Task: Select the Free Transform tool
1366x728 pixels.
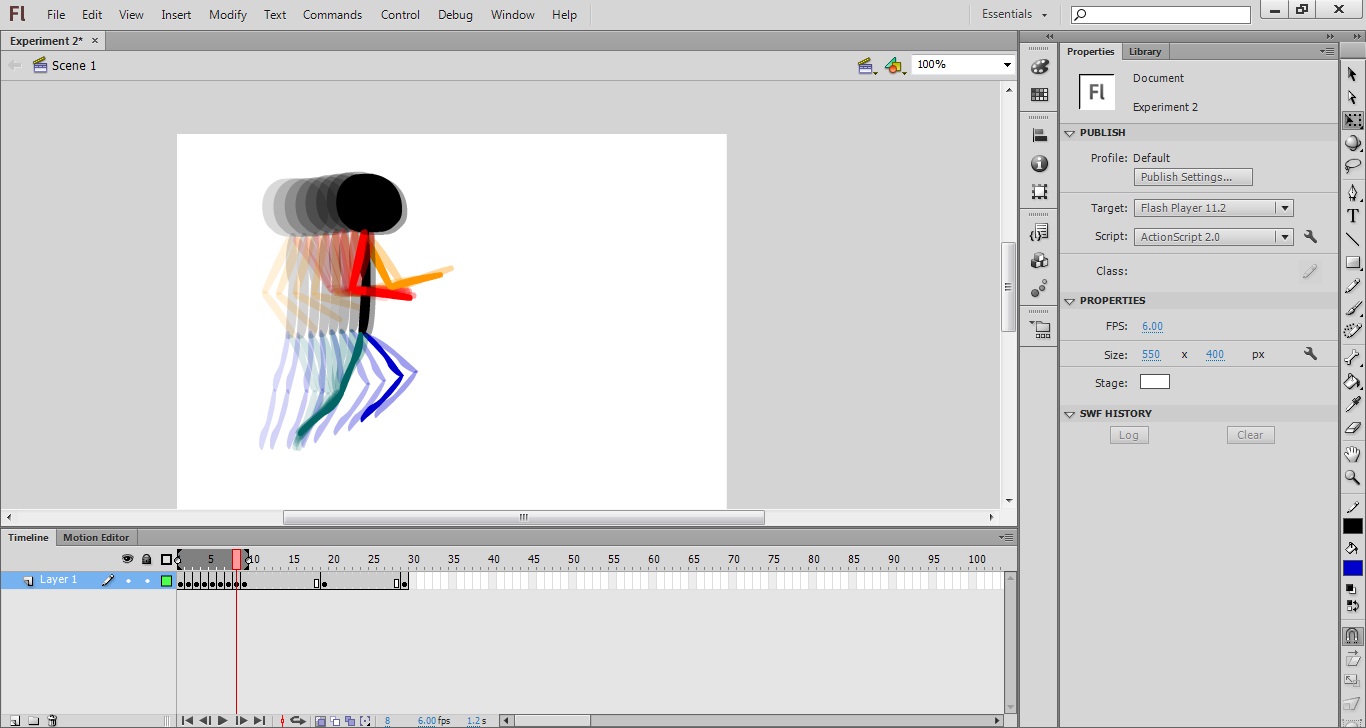Action: point(1354,118)
